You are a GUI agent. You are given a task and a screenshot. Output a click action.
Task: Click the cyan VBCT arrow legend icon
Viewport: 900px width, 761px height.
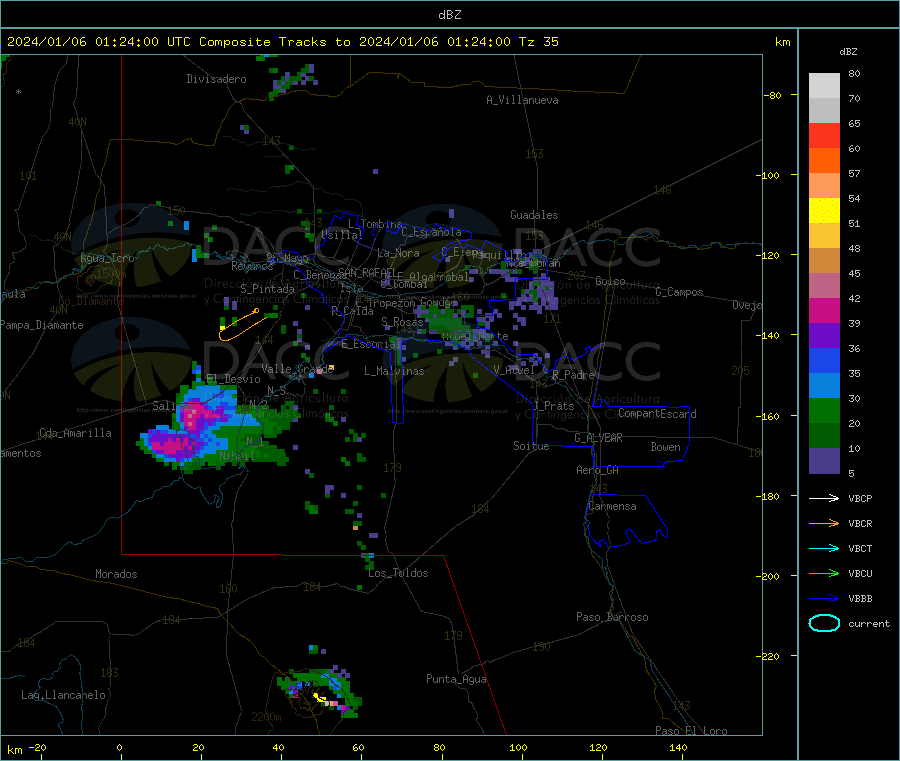click(x=824, y=549)
